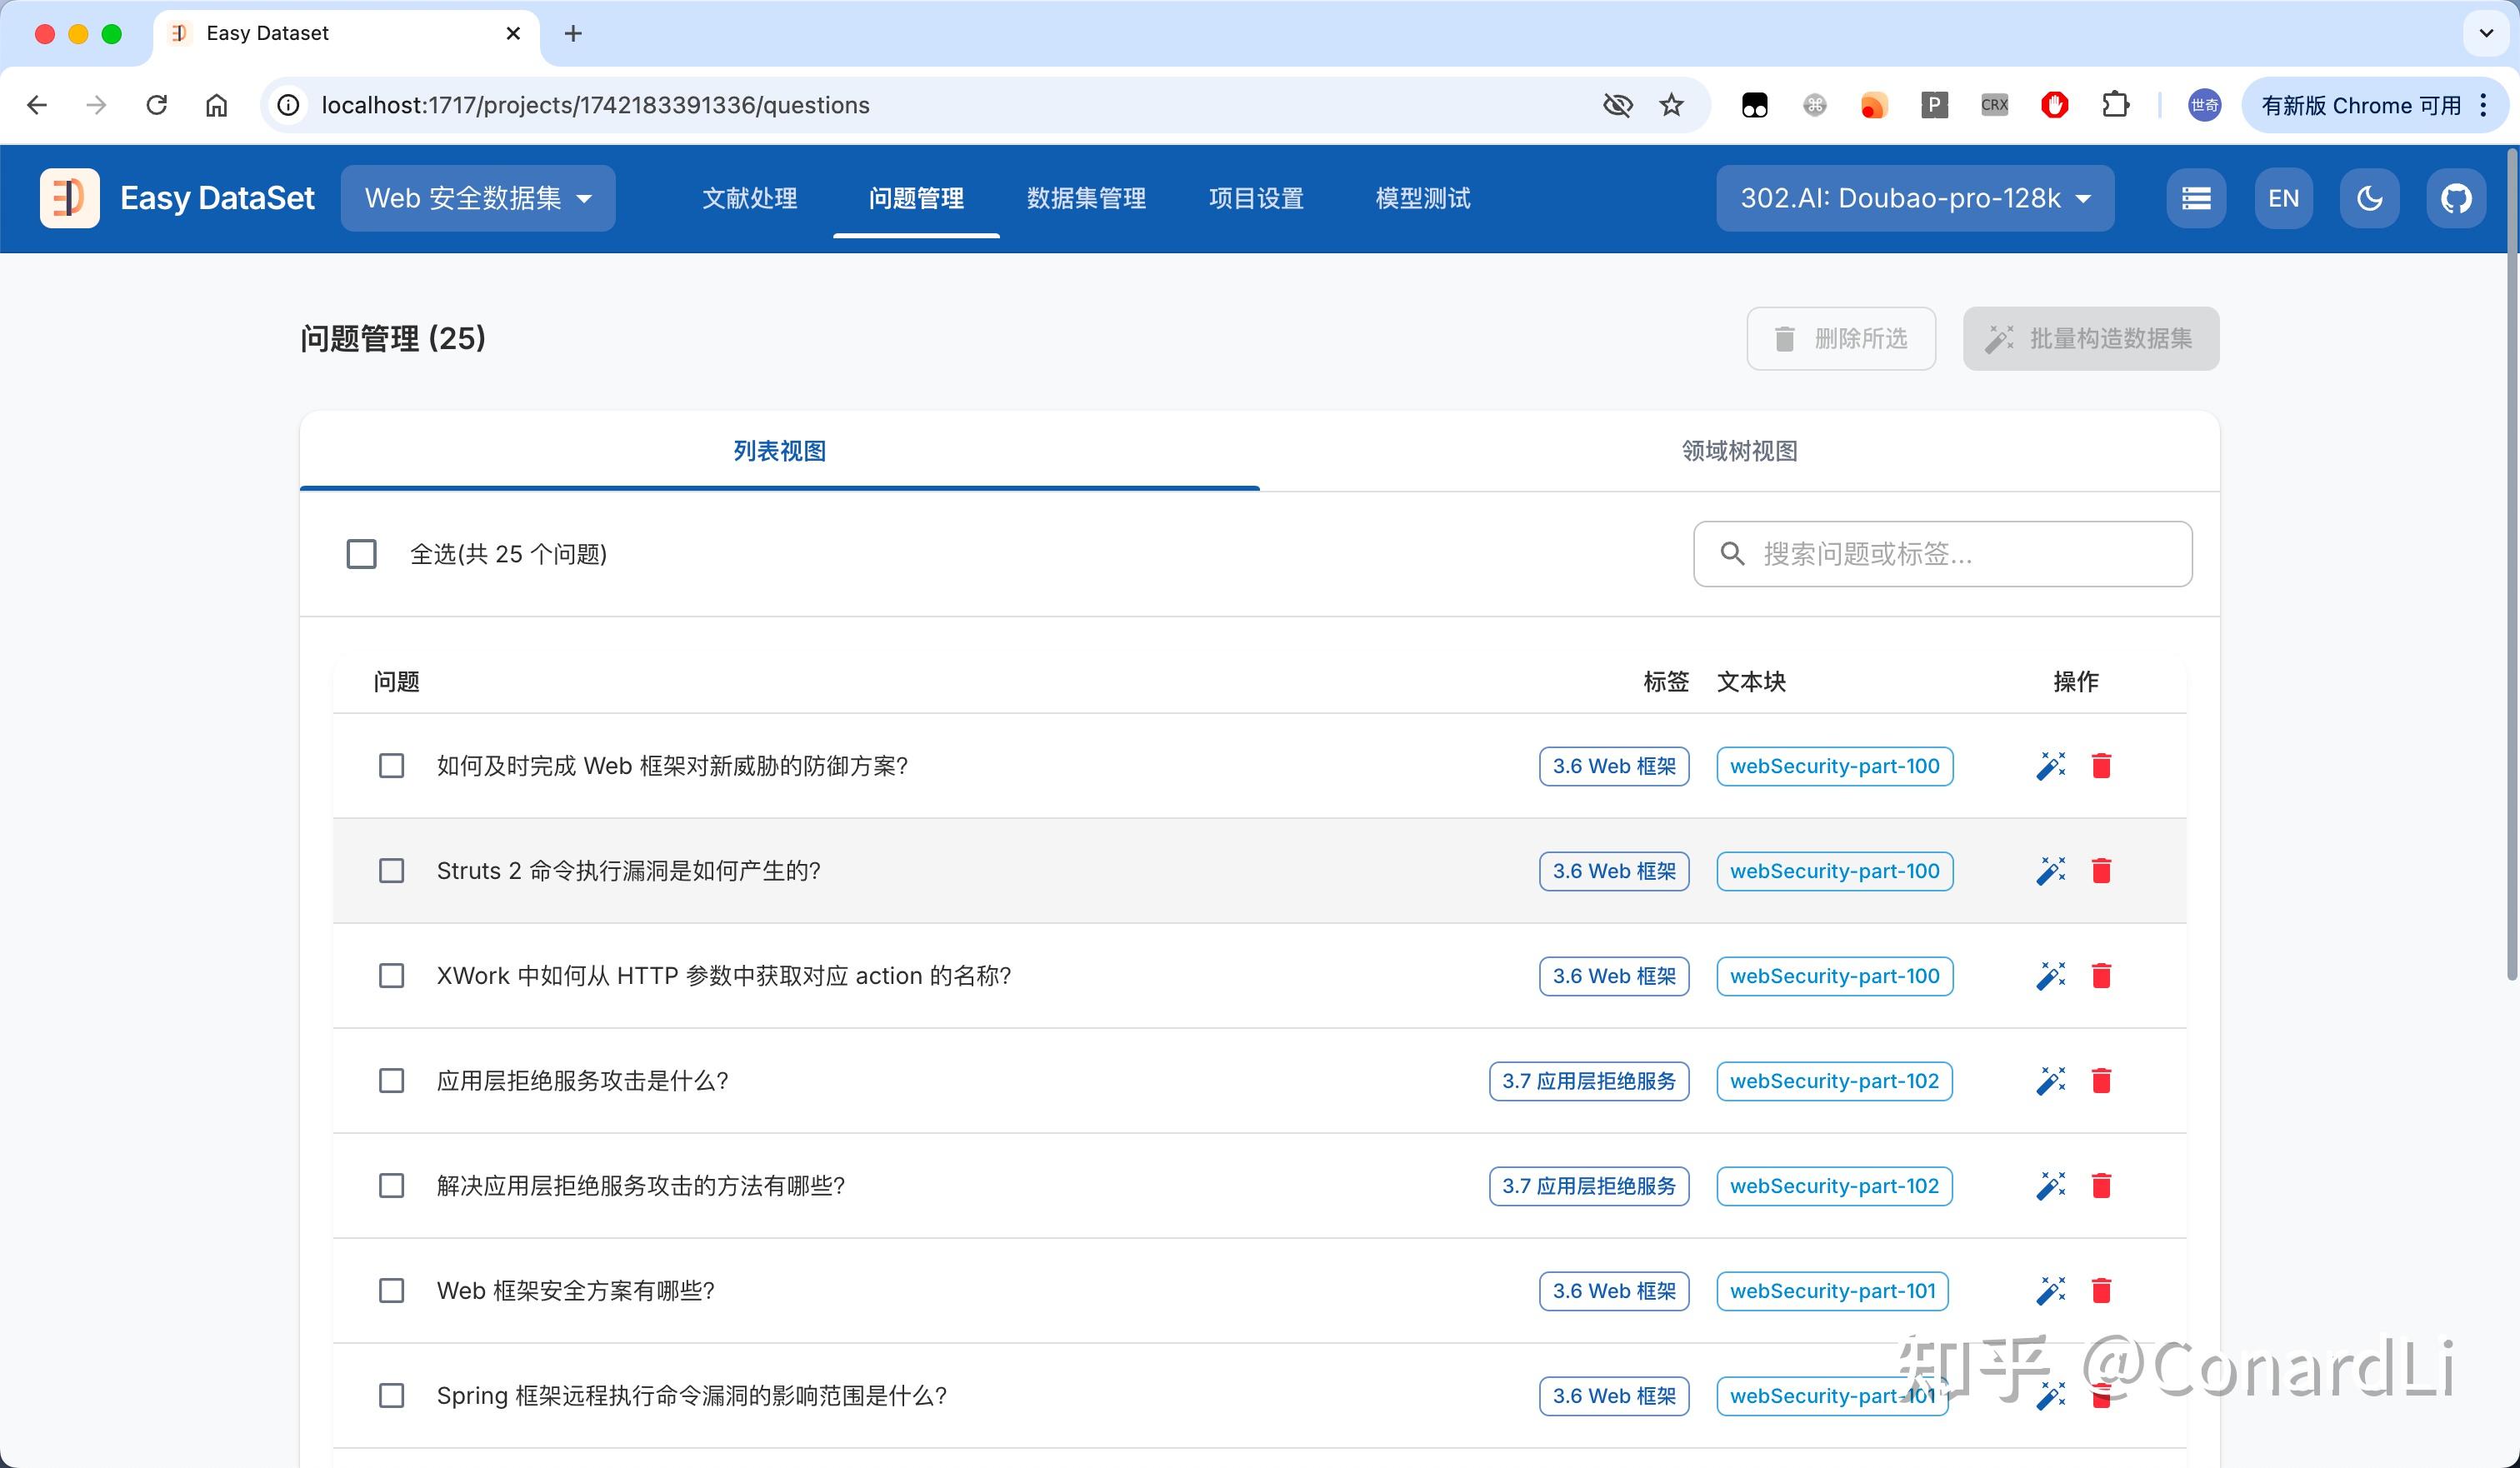The image size is (2520, 1468).
Task: Click the magic wand icon on Struts 2 row
Action: [2051, 871]
